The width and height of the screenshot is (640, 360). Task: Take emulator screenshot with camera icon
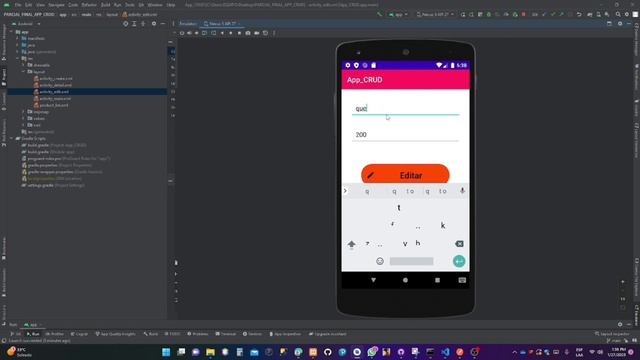coord(248,33)
